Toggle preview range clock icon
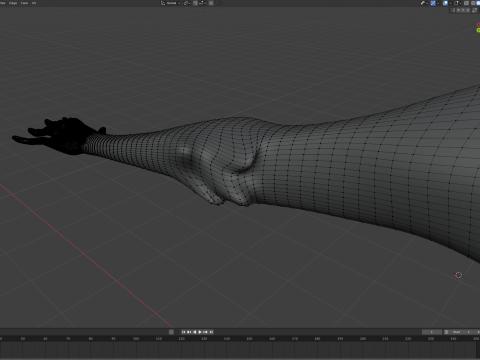This screenshot has width=480, height=360. click(446, 332)
